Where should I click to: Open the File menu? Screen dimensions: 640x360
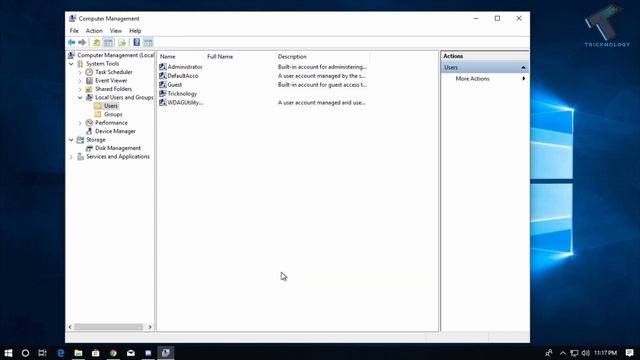[74, 31]
